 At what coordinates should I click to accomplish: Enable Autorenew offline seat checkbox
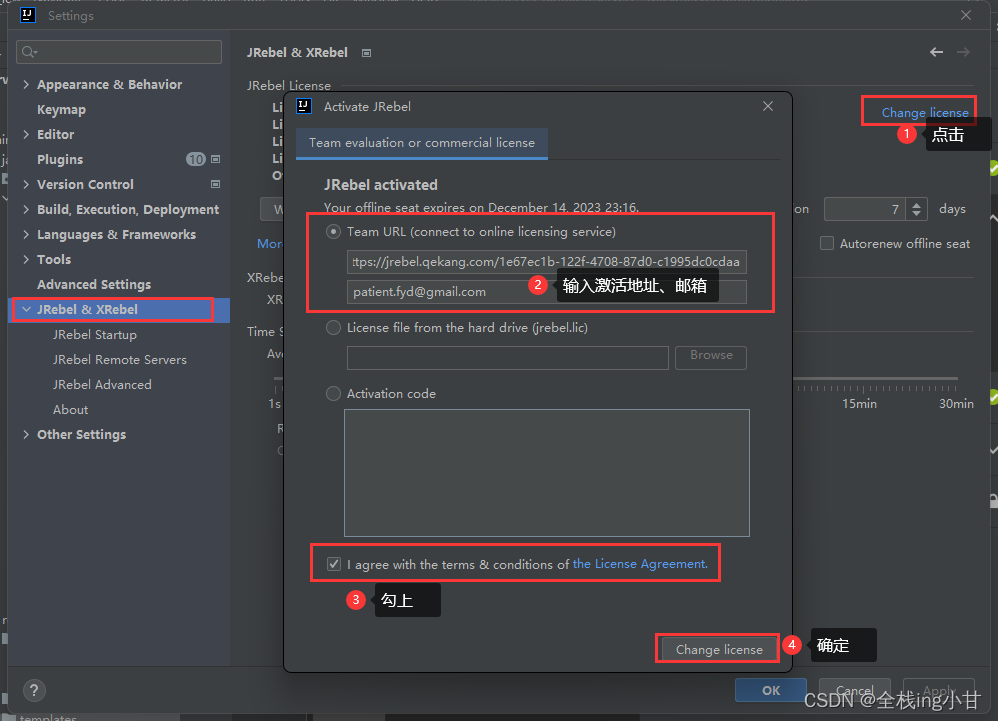pyautogui.click(x=827, y=243)
